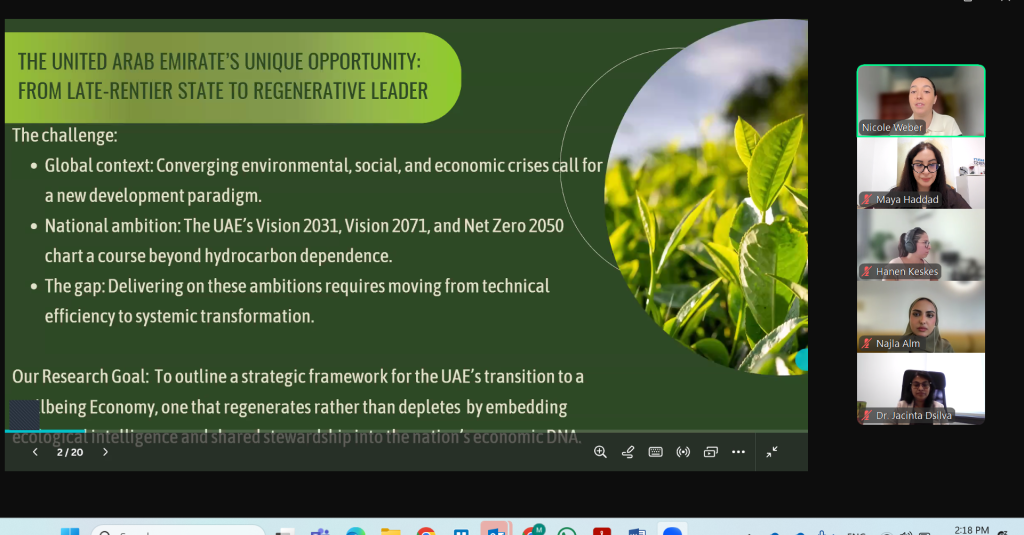Click Dr. Jacinta Dsilva's muted microphone icon
1024x535 pixels.
867,415
